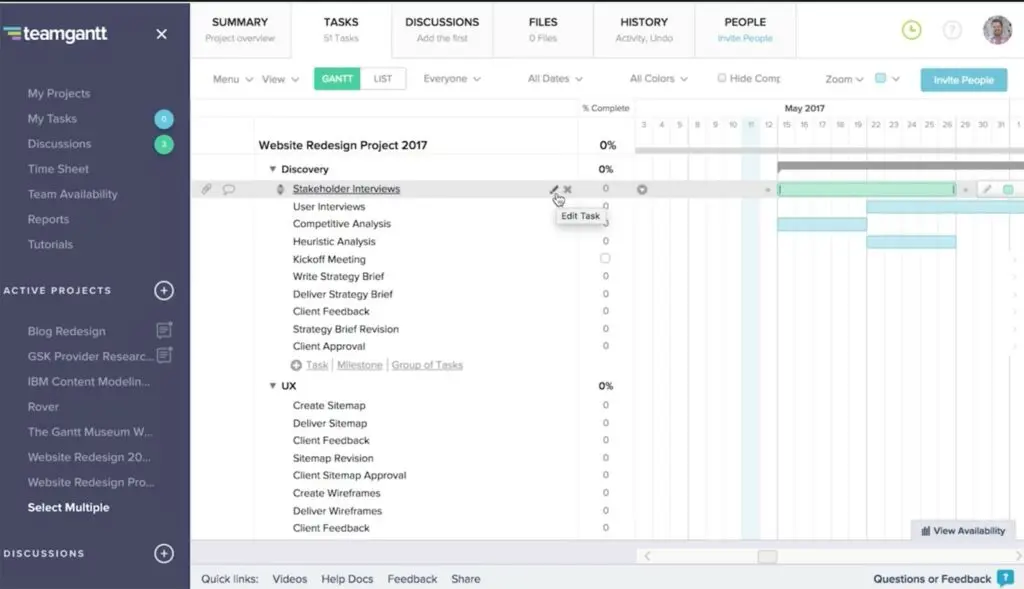Add a Milestone via the link
The width and height of the screenshot is (1024, 589).
pyautogui.click(x=360, y=365)
